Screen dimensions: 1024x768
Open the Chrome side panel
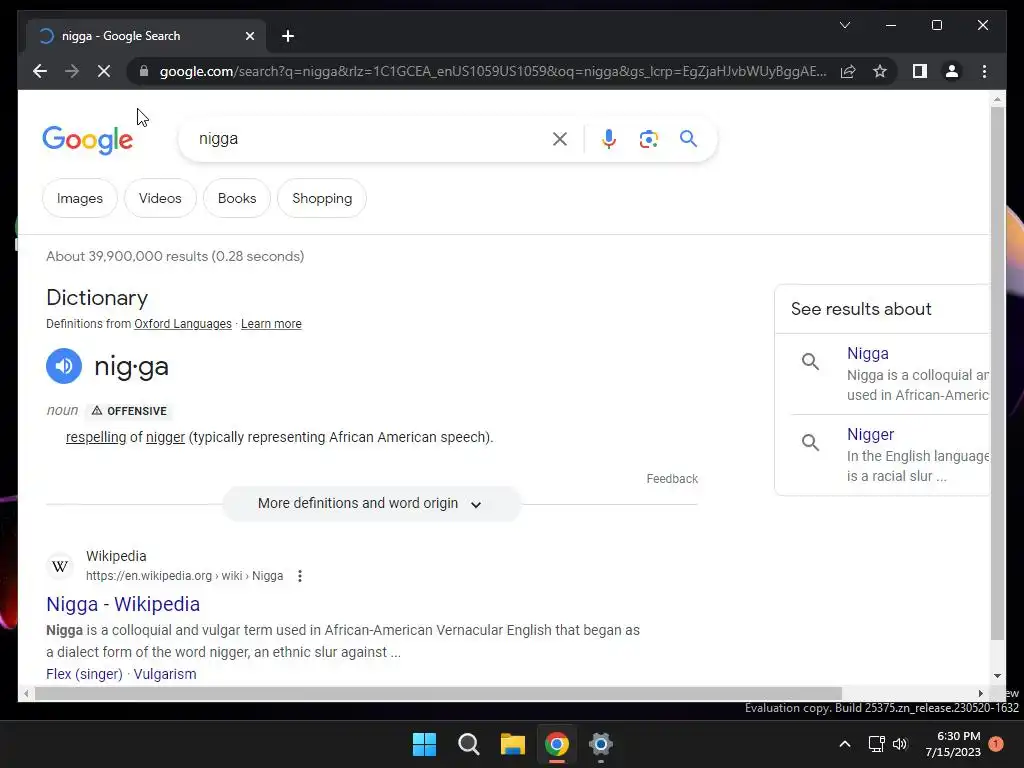[920, 71]
